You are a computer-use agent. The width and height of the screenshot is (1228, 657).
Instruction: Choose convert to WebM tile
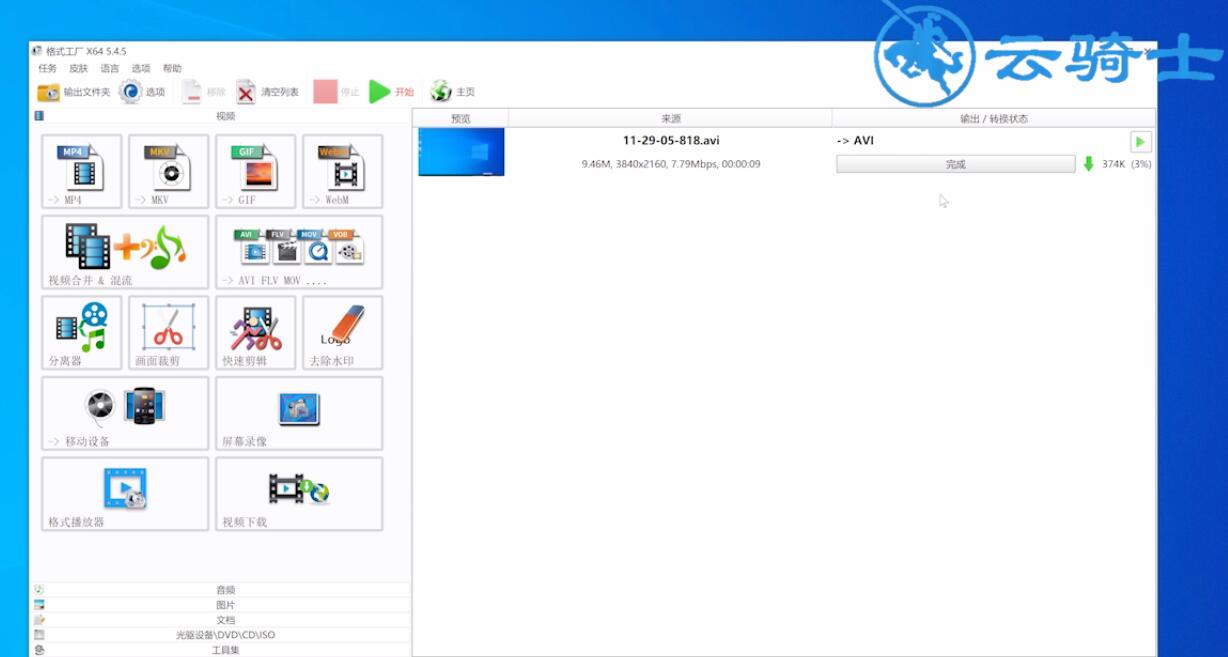coord(343,172)
